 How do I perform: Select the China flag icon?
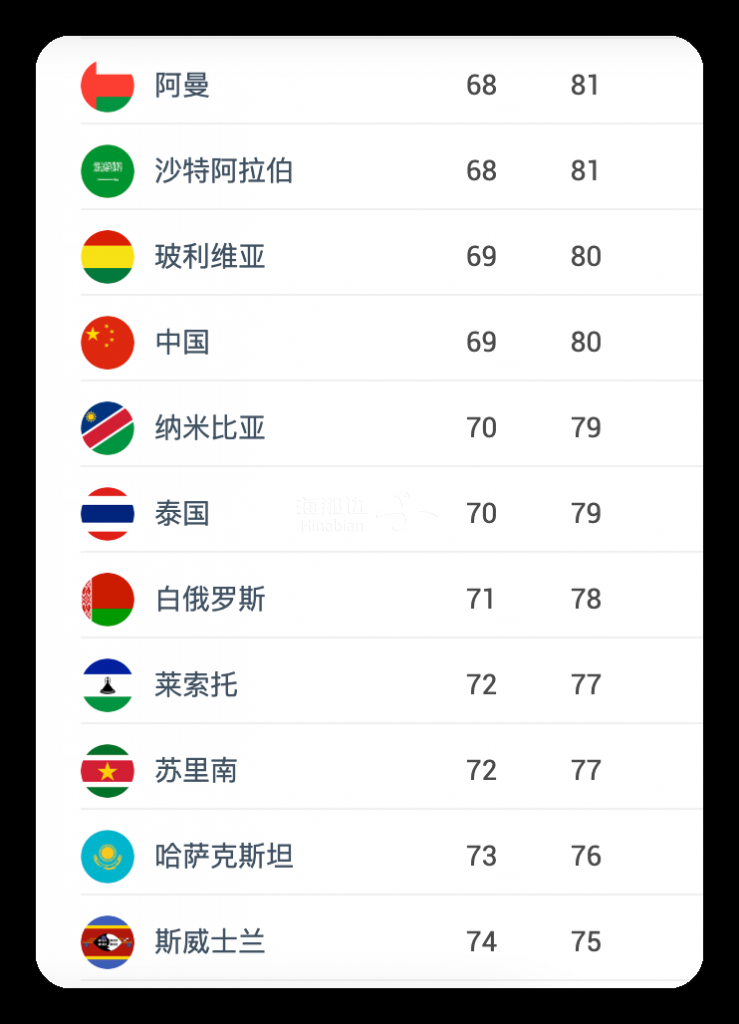pyautogui.click(x=107, y=342)
